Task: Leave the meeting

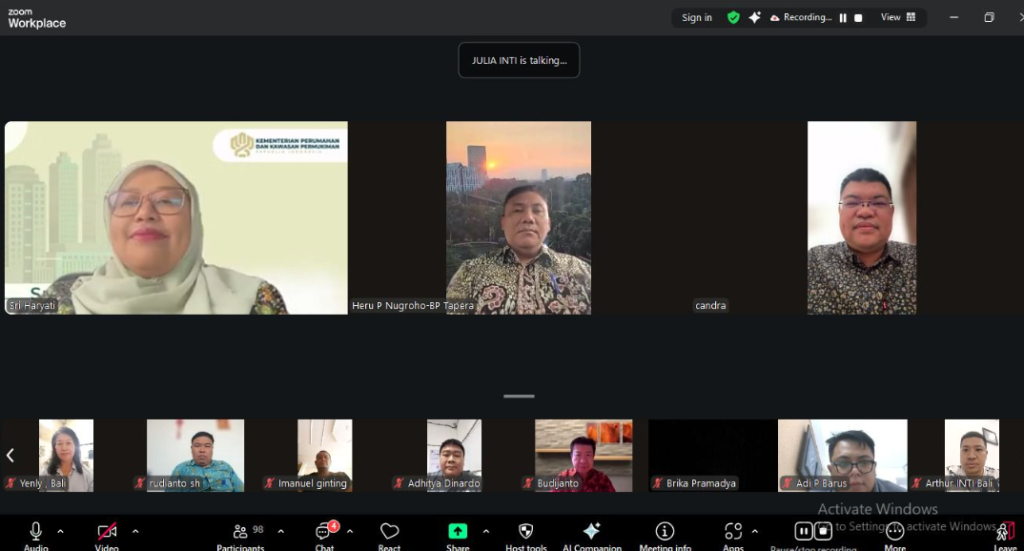Action: pyautogui.click(x=1004, y=534)
